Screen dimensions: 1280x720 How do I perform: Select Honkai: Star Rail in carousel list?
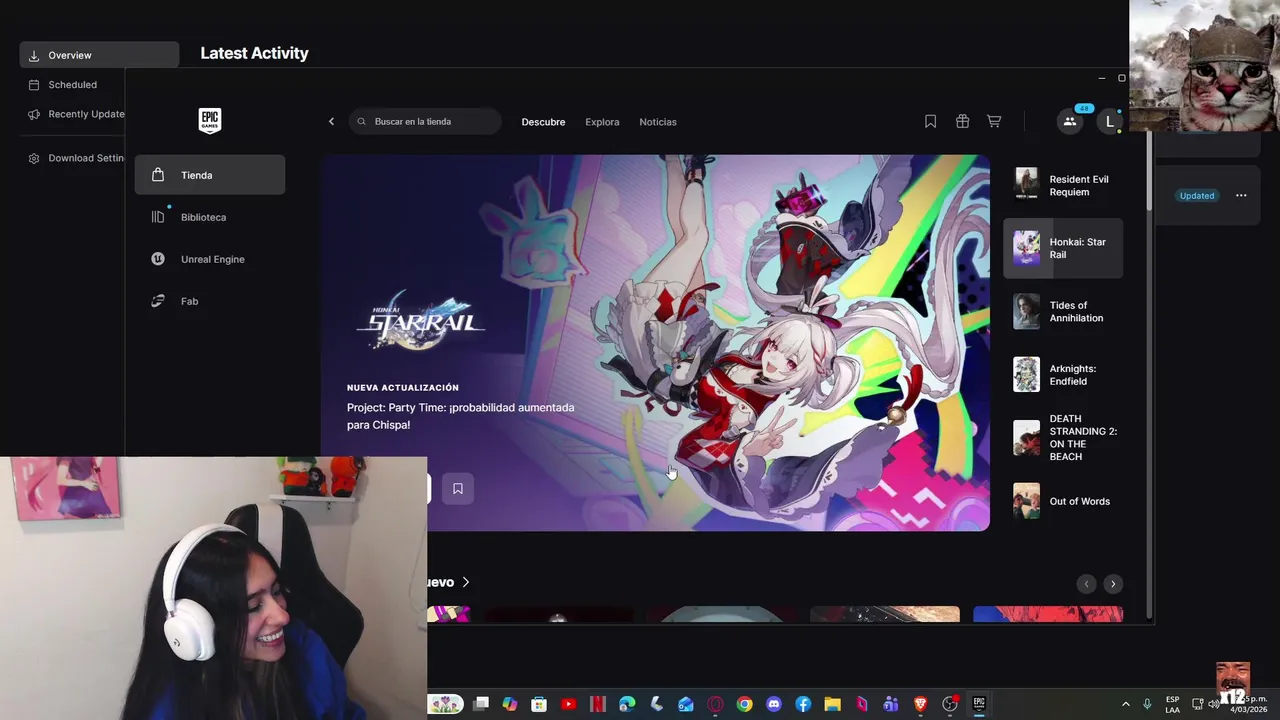pyautogui.click(x=1063, y=248)
